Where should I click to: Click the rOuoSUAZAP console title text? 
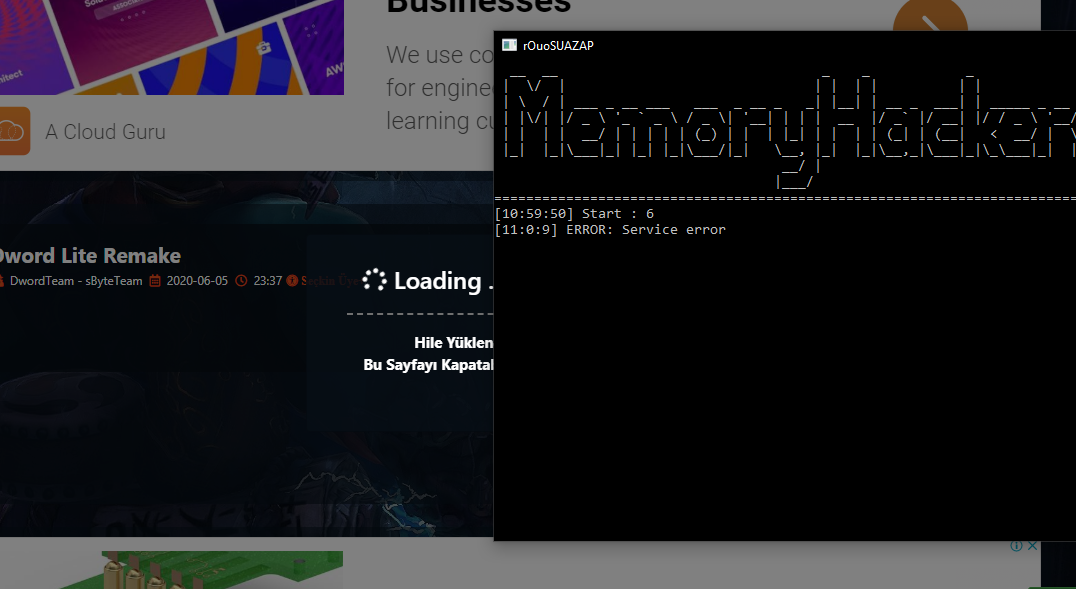558,46
